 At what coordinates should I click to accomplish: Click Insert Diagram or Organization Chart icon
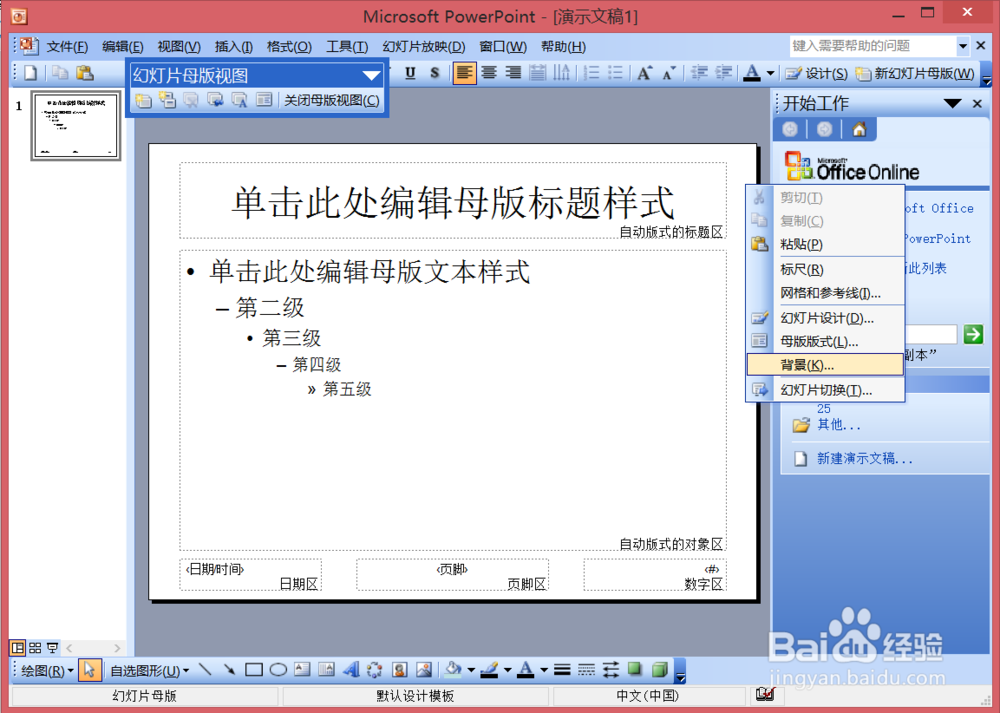tap(374, 670)
